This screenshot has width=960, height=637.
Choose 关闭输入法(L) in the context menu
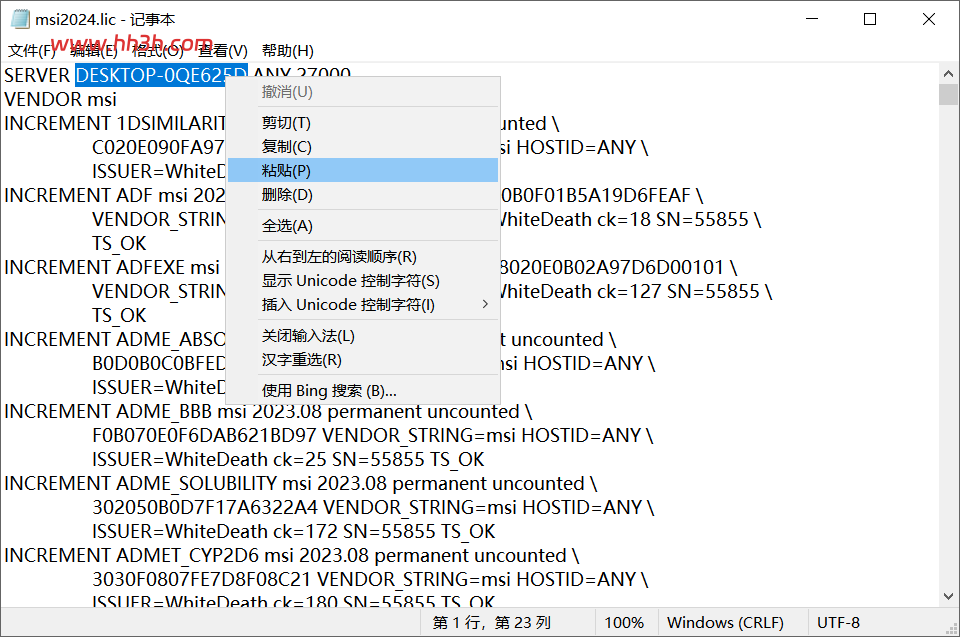tap(363, 336)
